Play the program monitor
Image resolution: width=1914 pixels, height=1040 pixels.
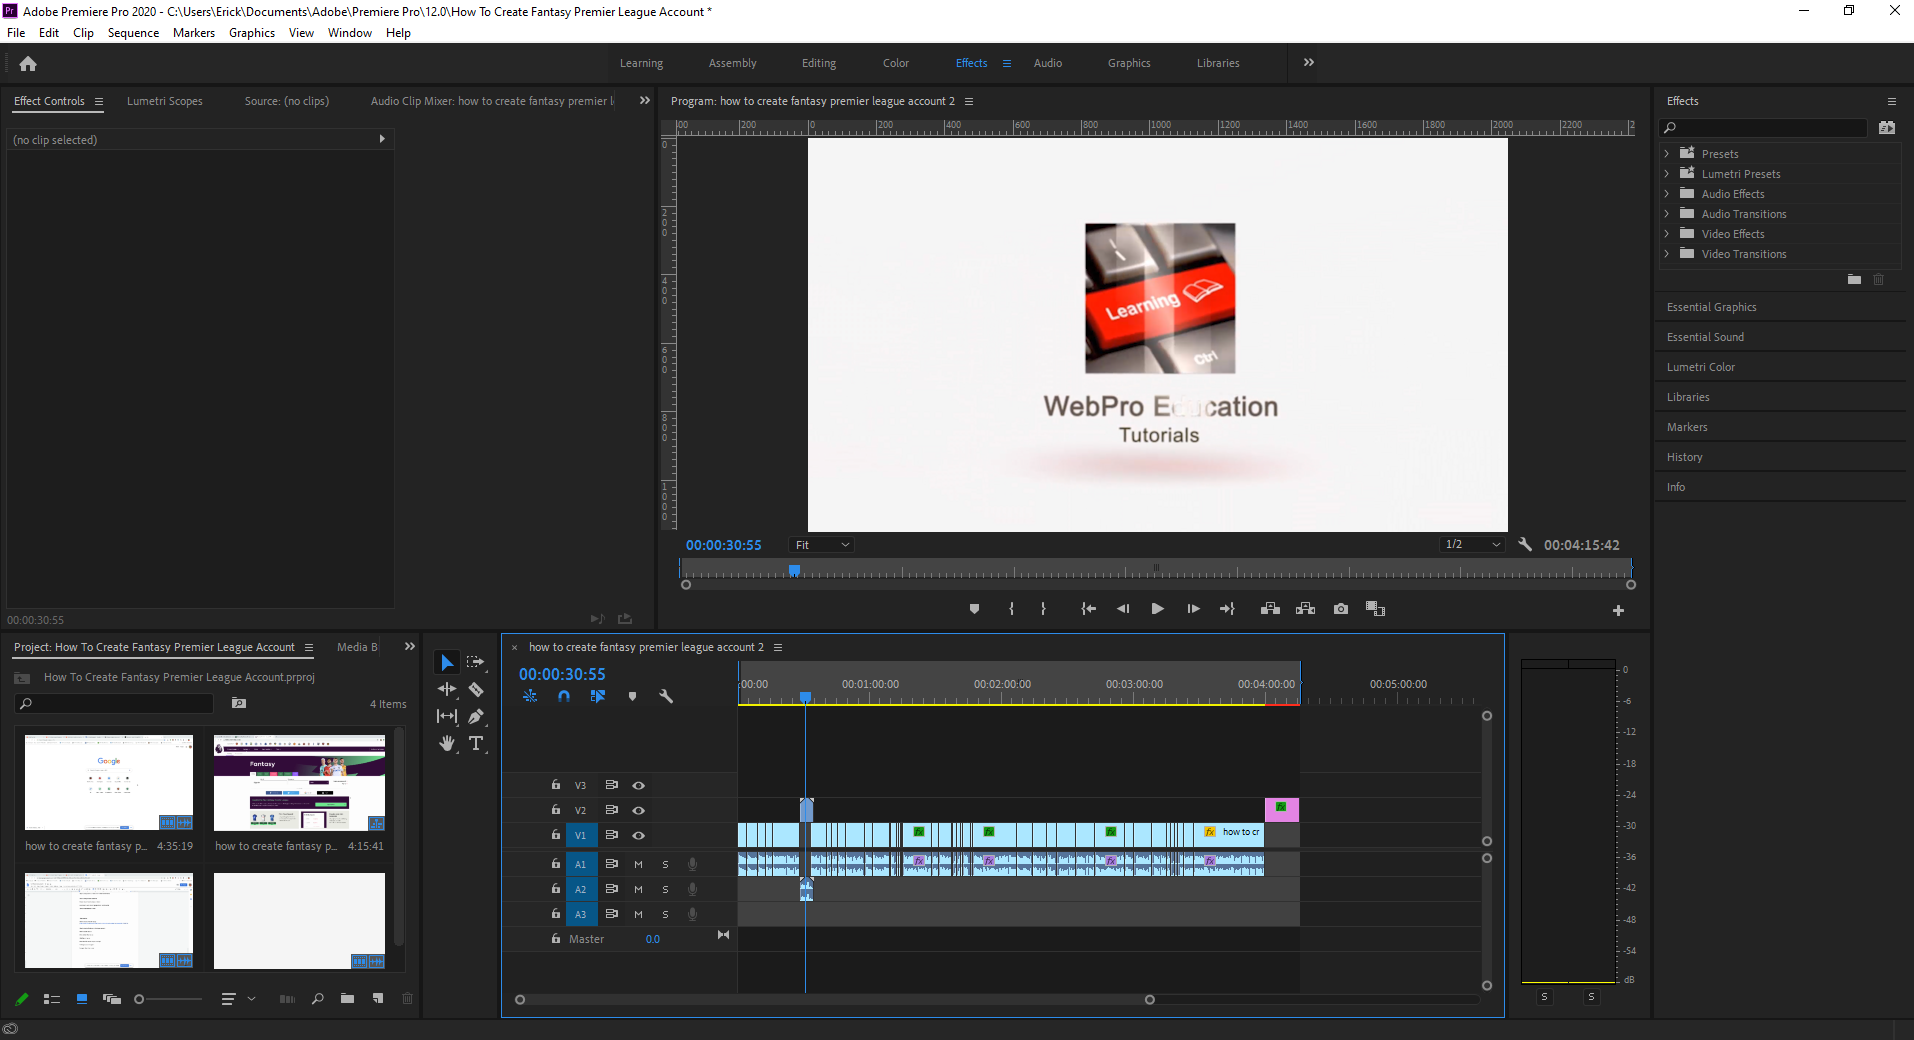[x=1157, y=609]
